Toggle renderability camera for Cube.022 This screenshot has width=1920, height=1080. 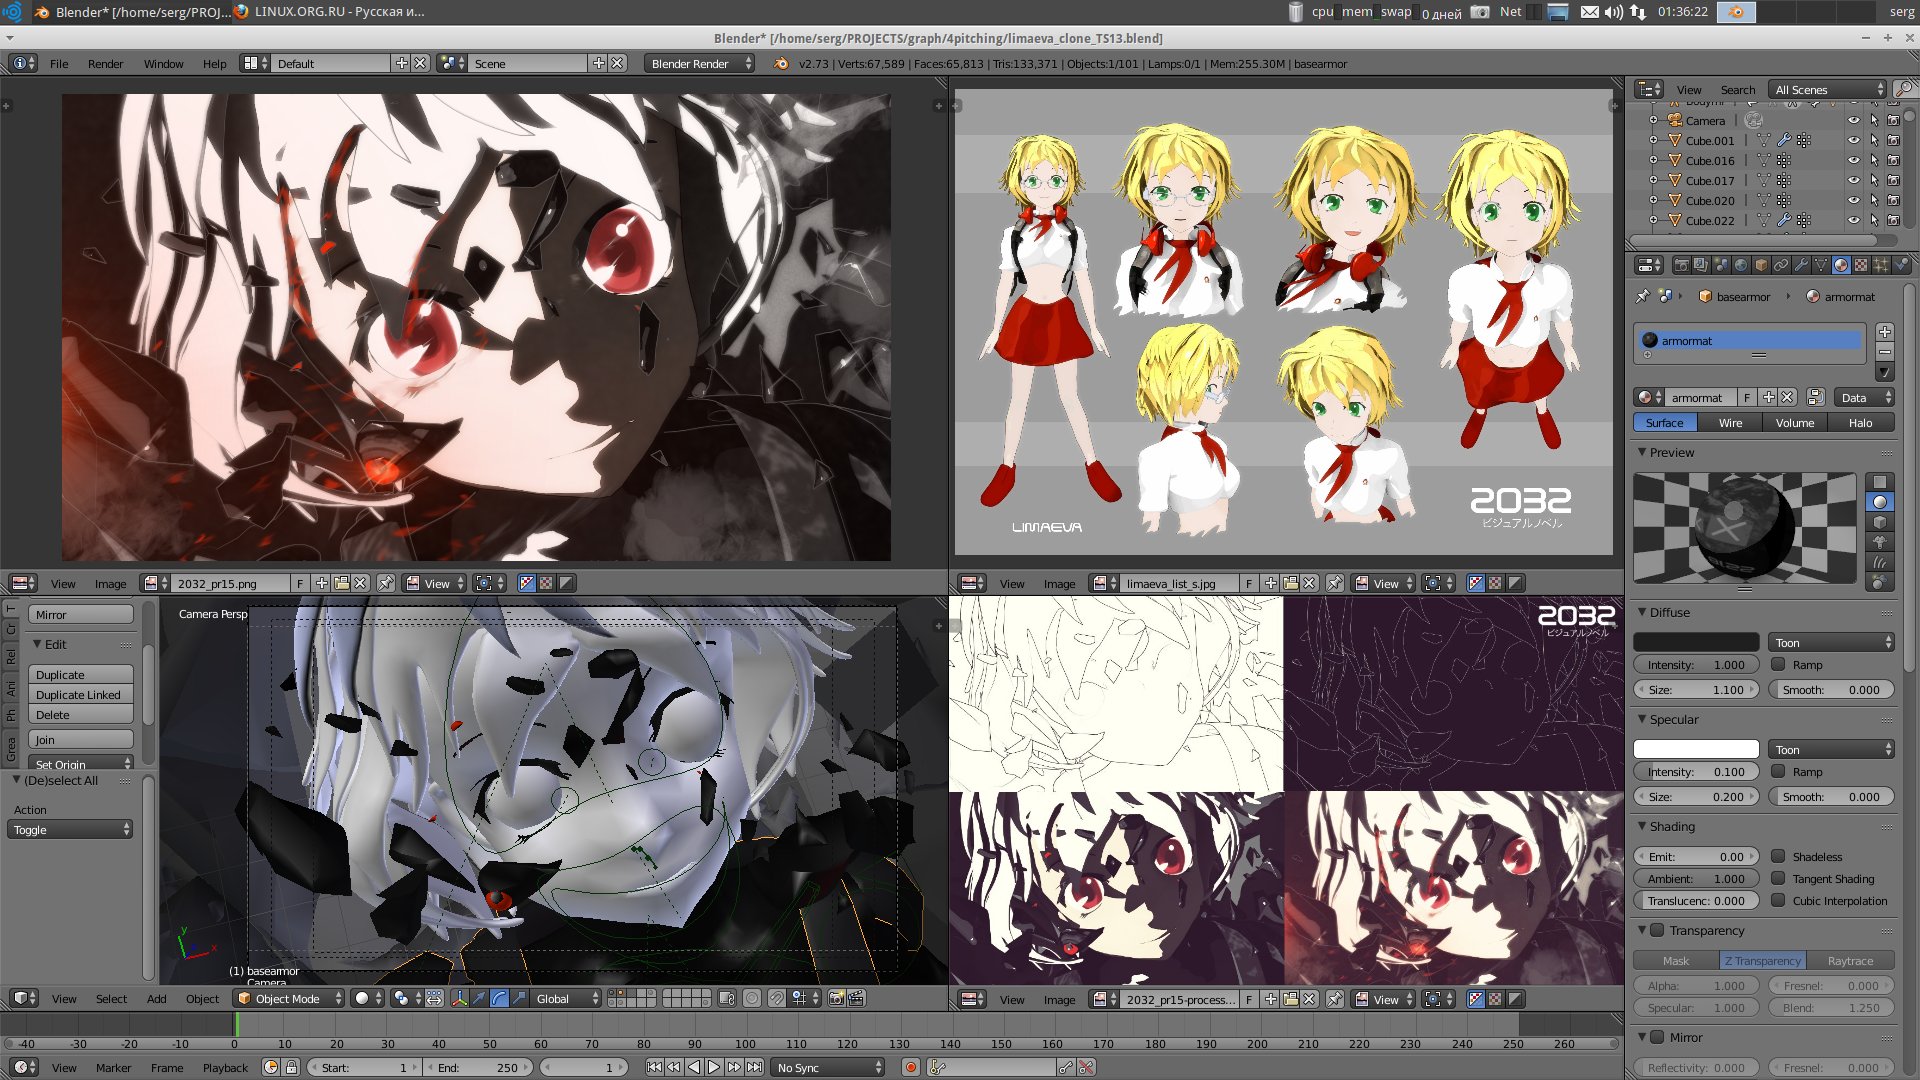(x=1893, y=221)
